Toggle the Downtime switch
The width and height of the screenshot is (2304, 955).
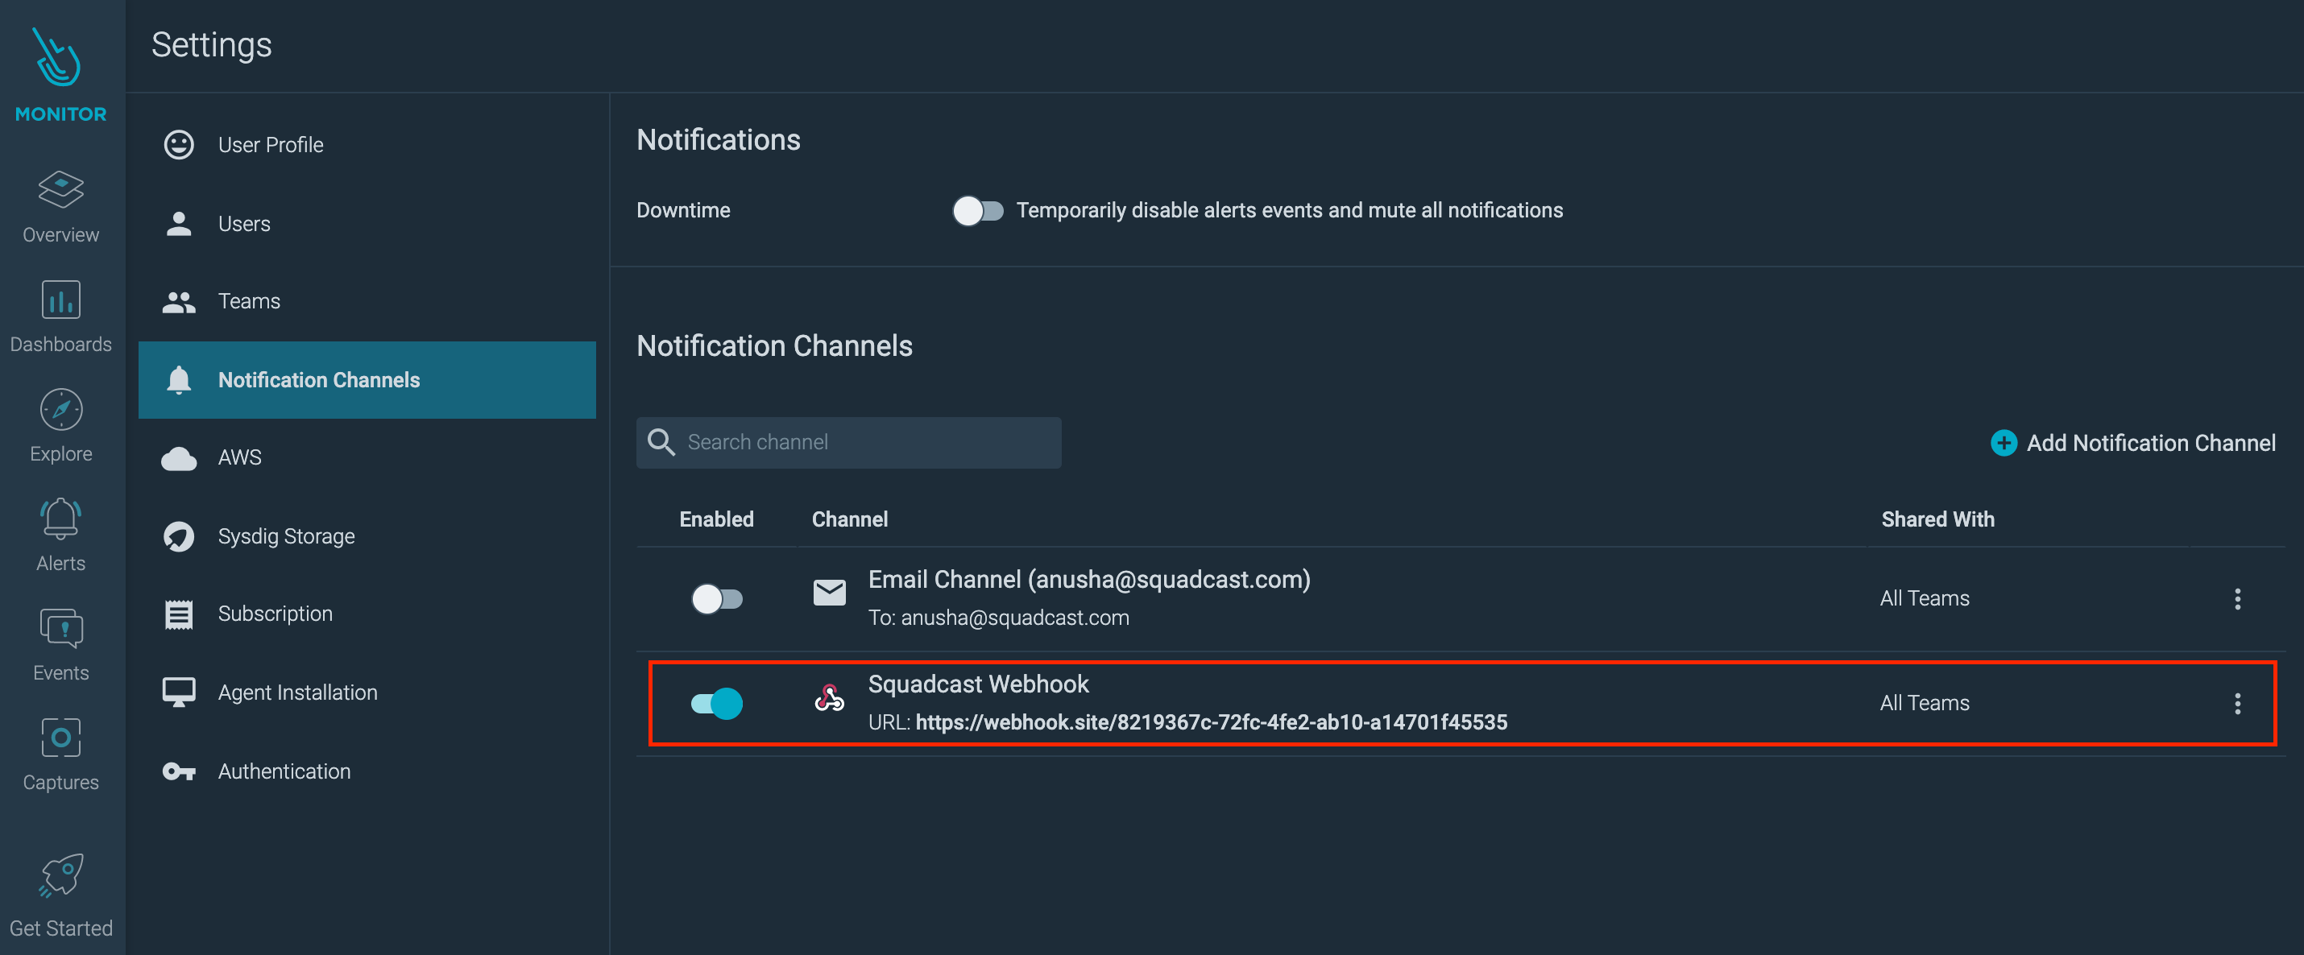click(x=977, y=211)
